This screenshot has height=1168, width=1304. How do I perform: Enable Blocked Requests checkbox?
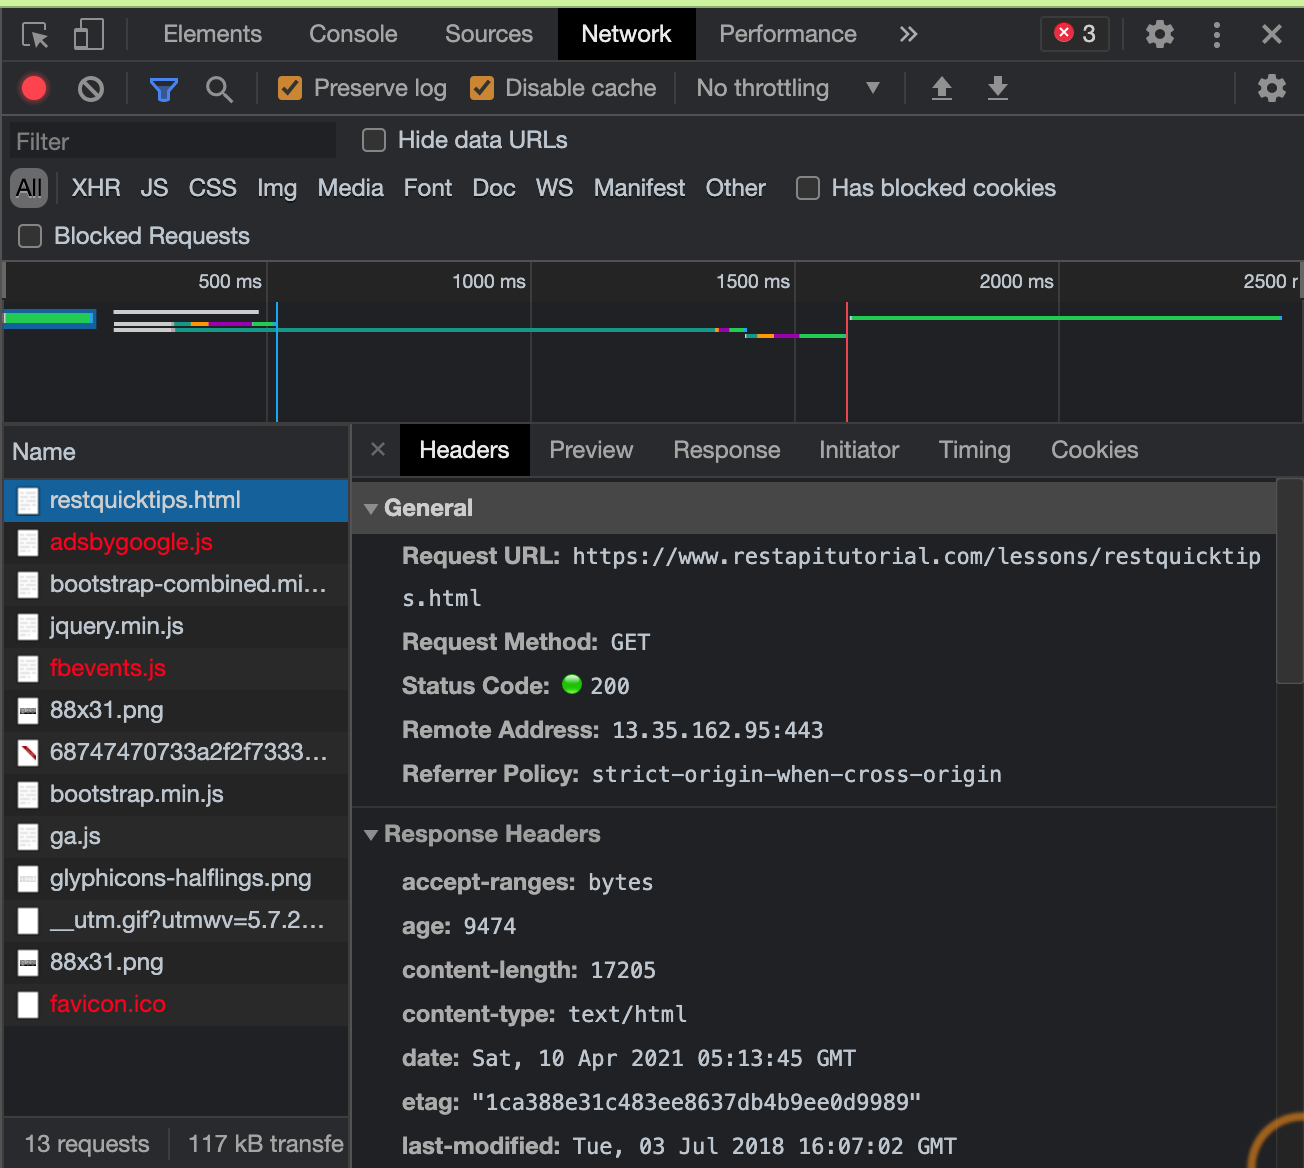30,236
